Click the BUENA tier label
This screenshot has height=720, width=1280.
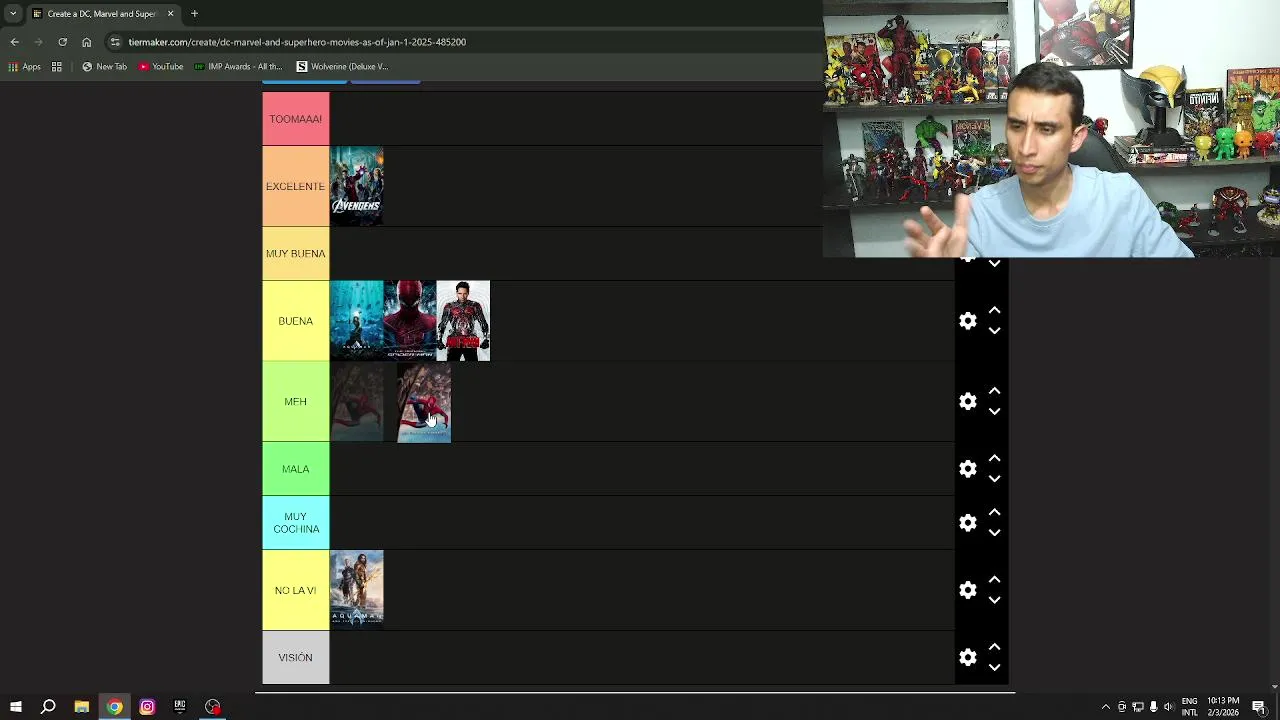[296, 321]
